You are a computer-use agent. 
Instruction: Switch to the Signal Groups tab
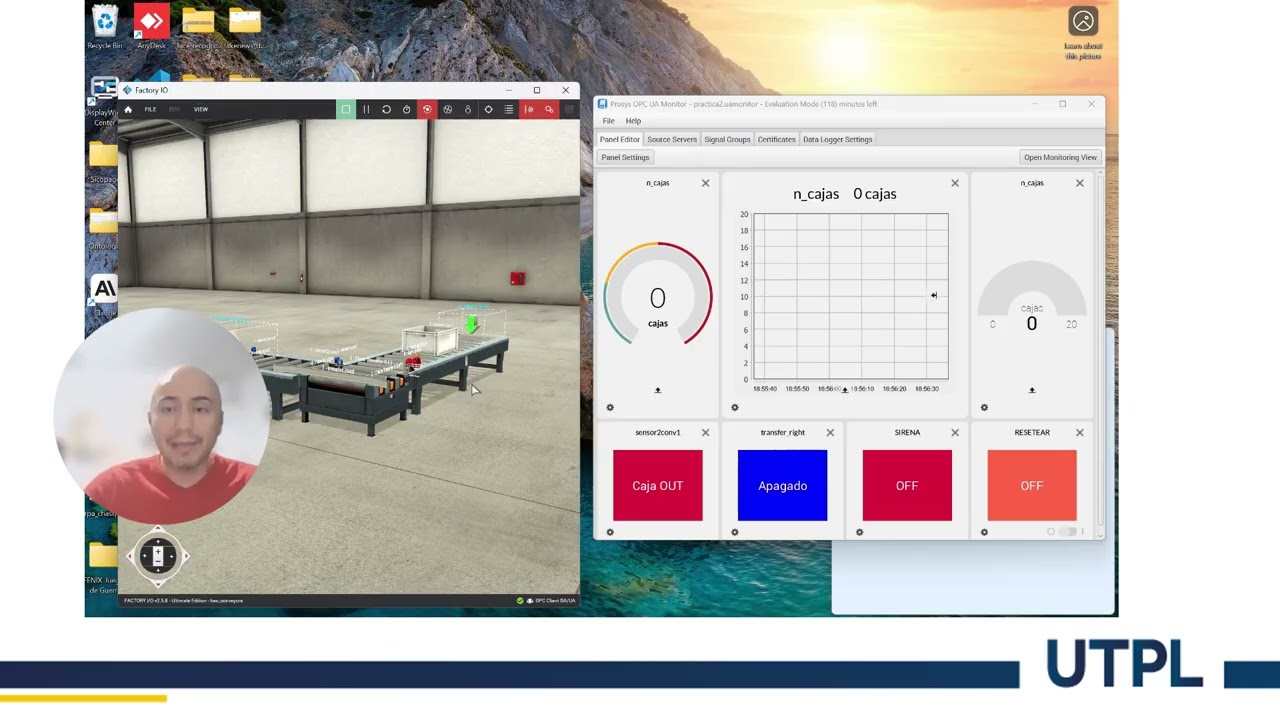(727, 139)
